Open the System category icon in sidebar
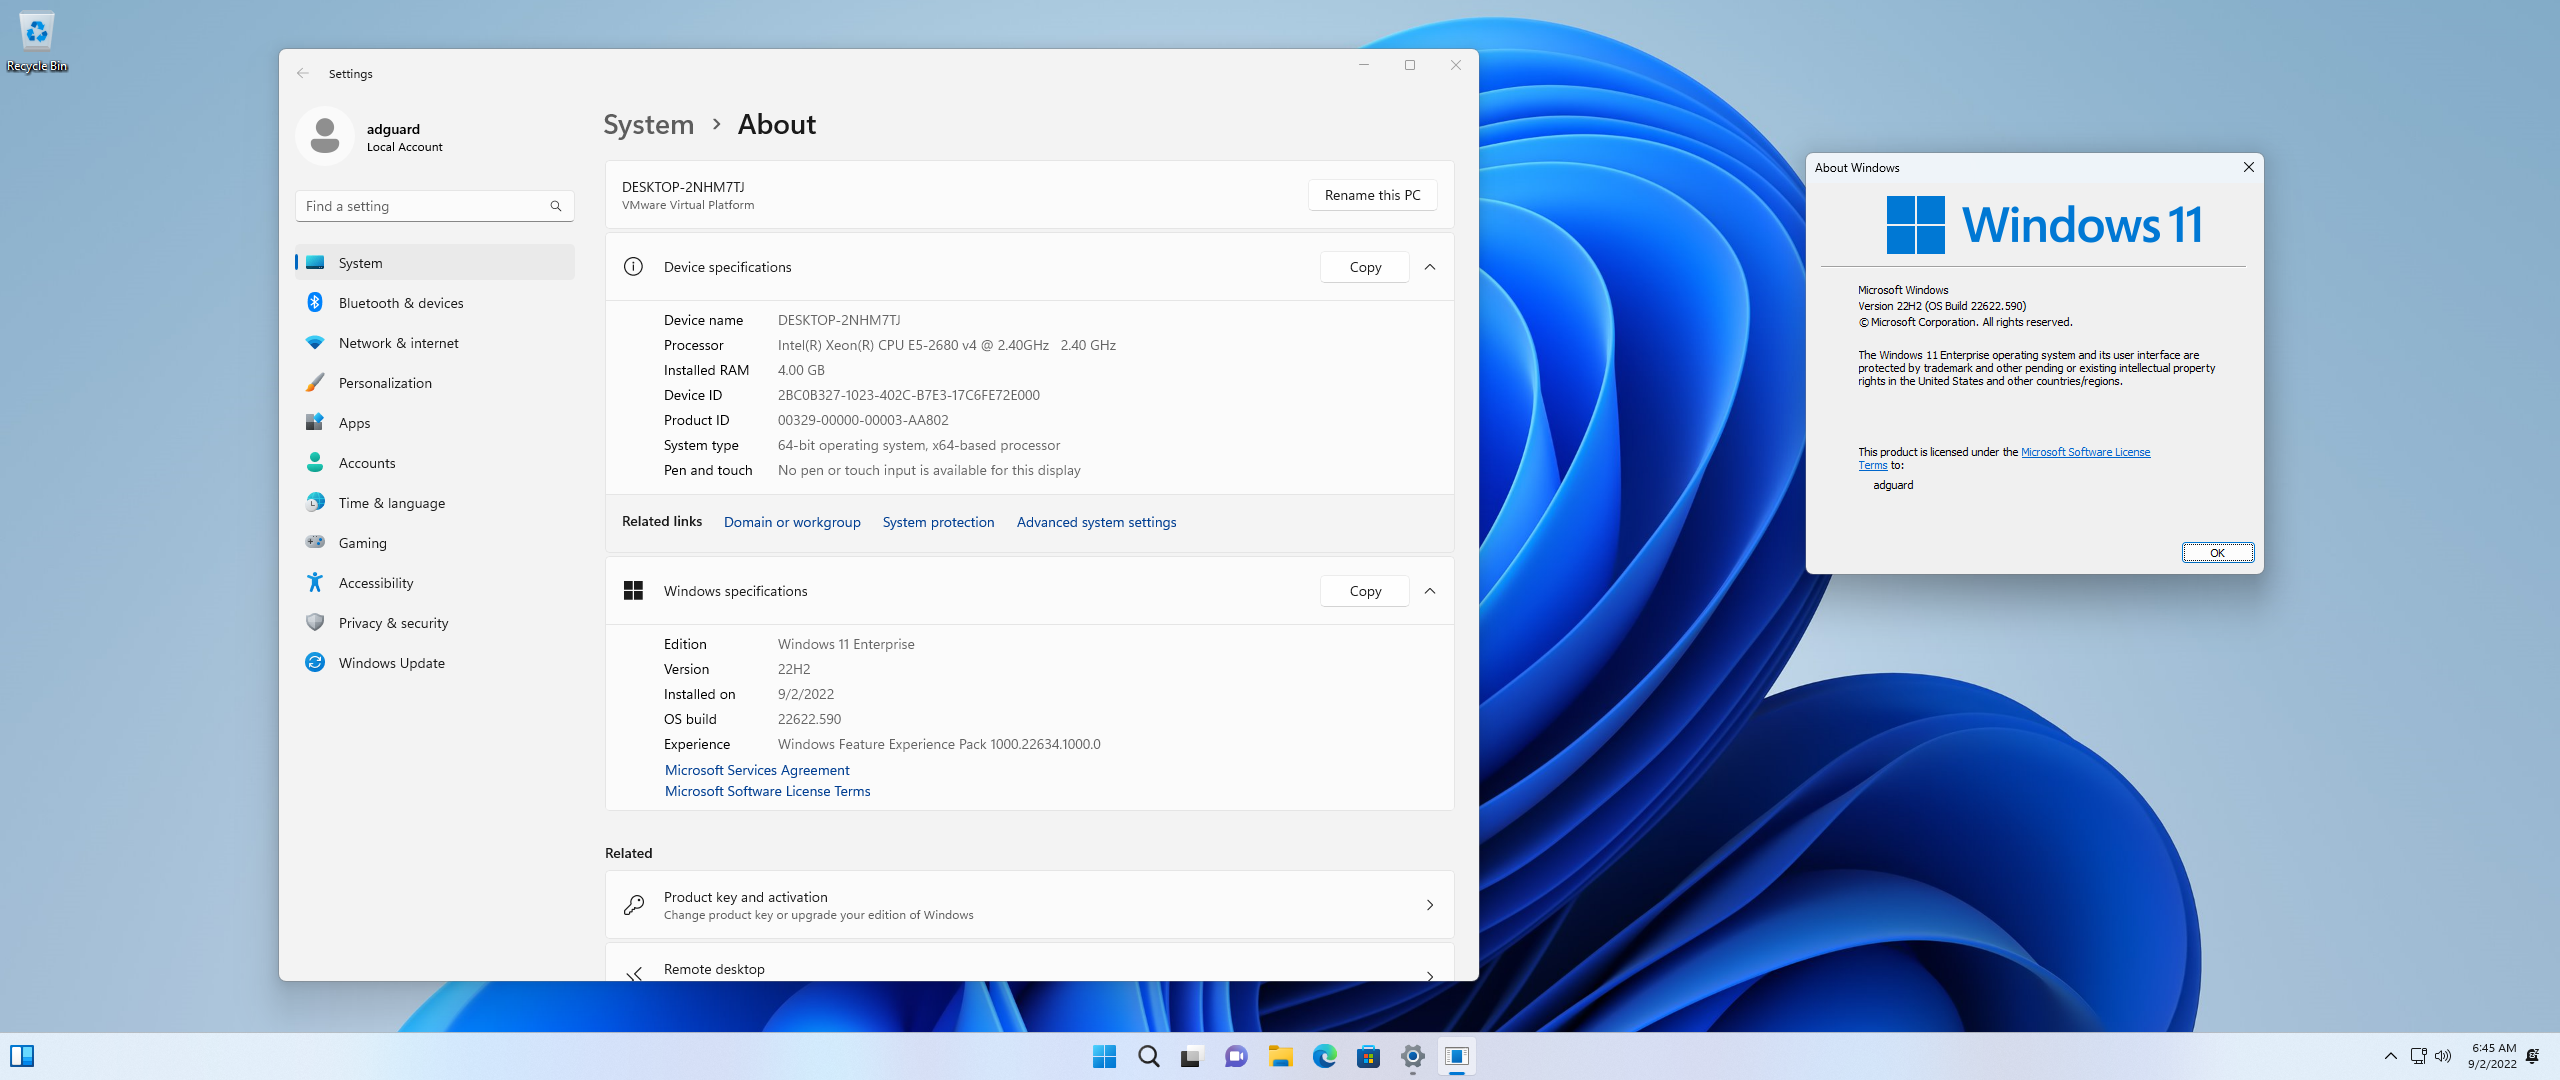 click(315, 262)
